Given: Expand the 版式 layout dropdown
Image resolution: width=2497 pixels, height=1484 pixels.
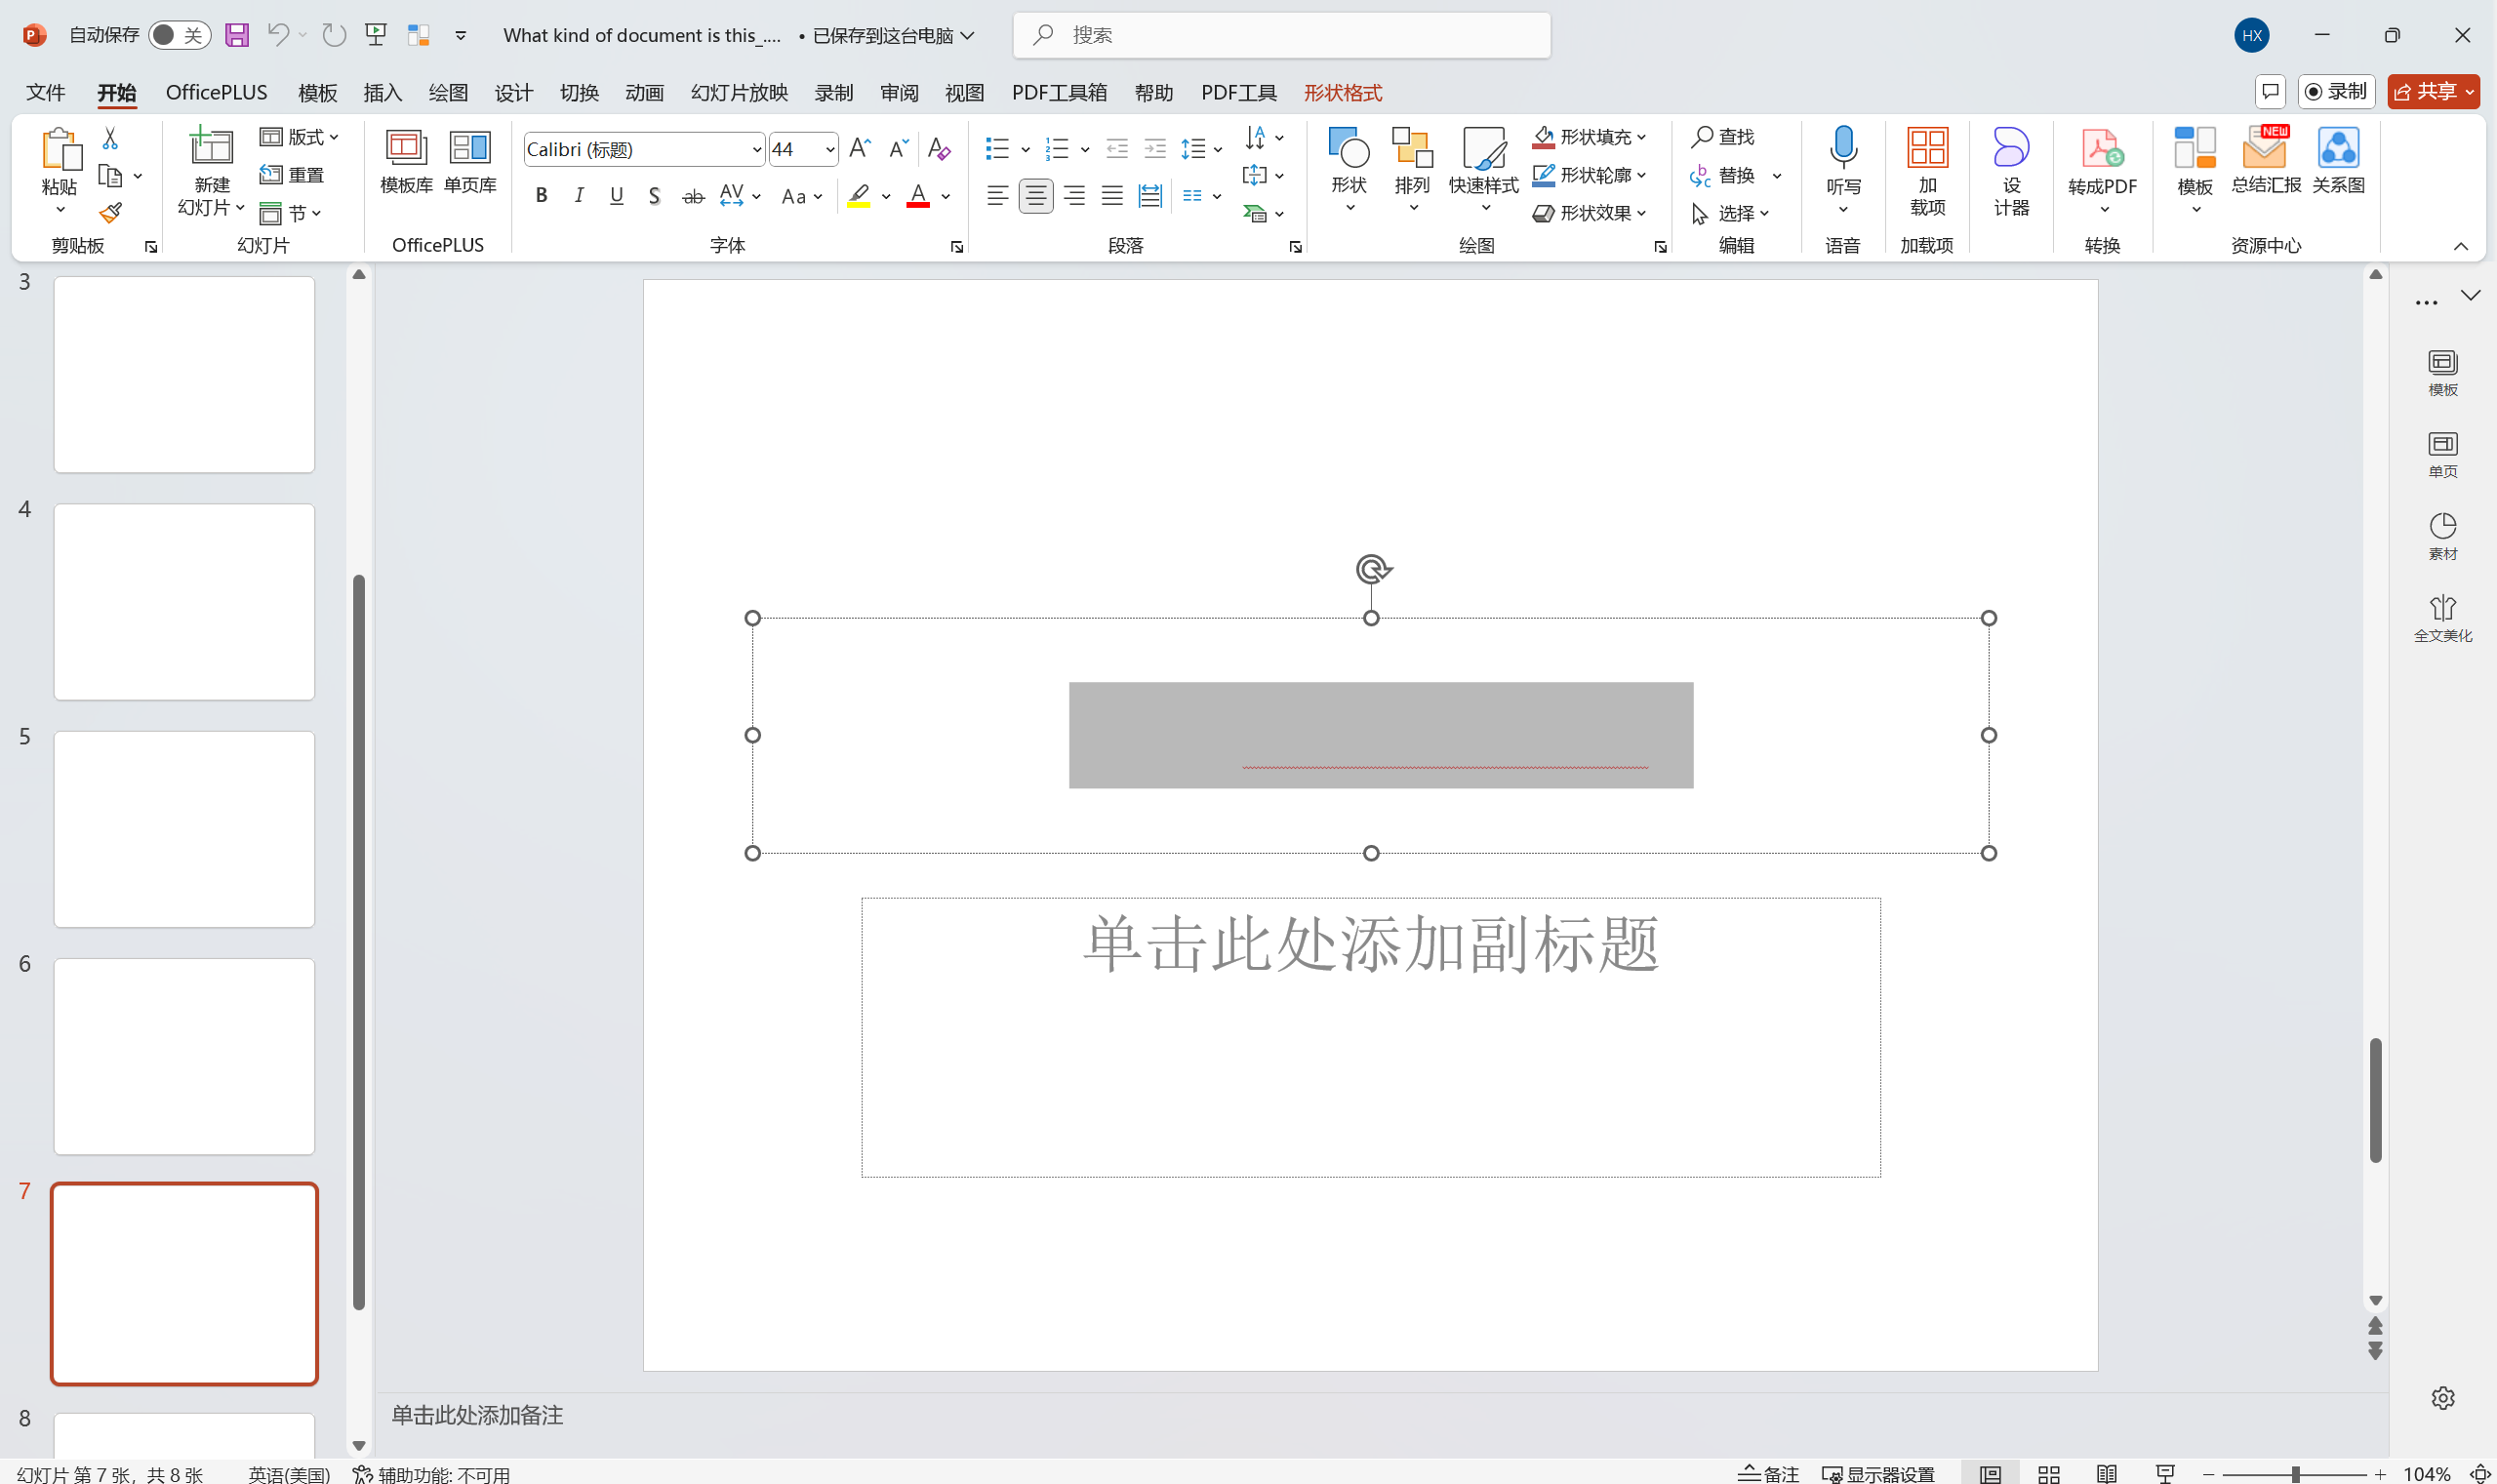Looking at the screenshot, I should (x=299, y=137).
